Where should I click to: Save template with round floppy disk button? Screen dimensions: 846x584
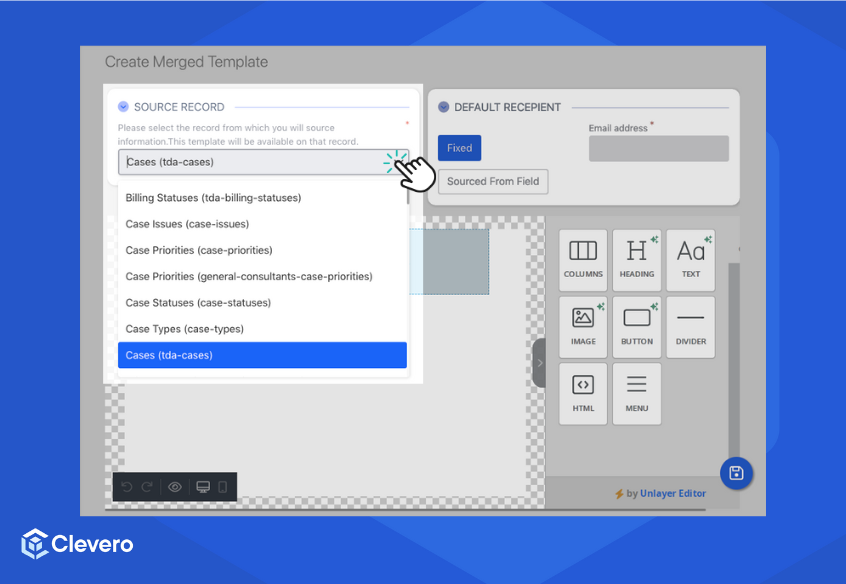click(736, 473)
